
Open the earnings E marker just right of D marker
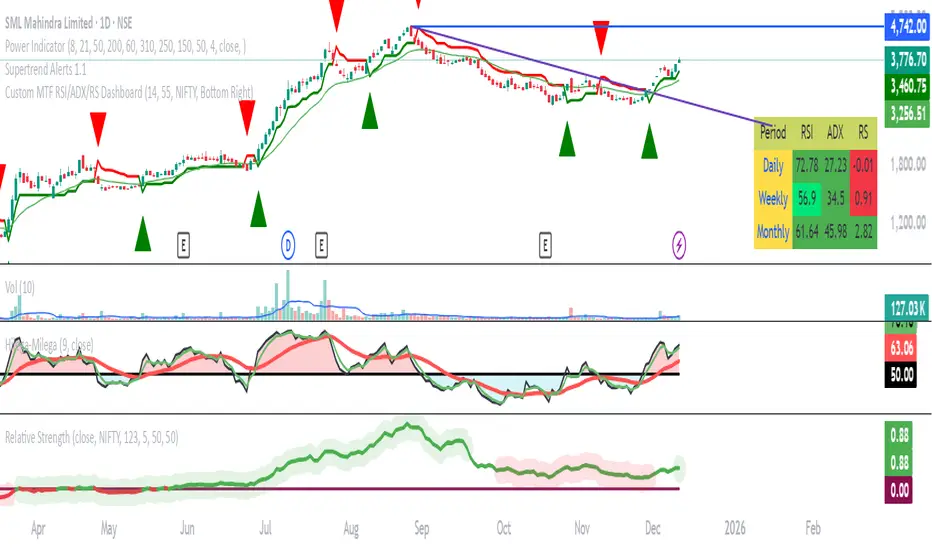pyautogui.click(x=321, y=245)
